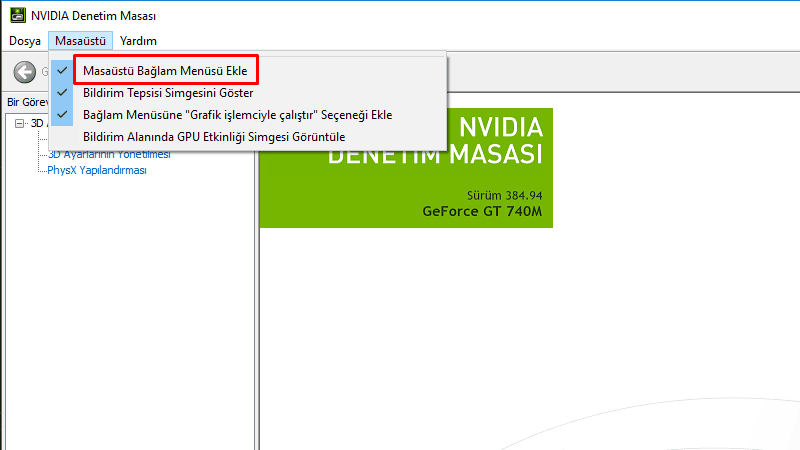Enable Bildirim Alanında GPU Etkinliği Simgesi Görüntüle
The width and height of the screenshot is (800, 450).
[214, 136]
